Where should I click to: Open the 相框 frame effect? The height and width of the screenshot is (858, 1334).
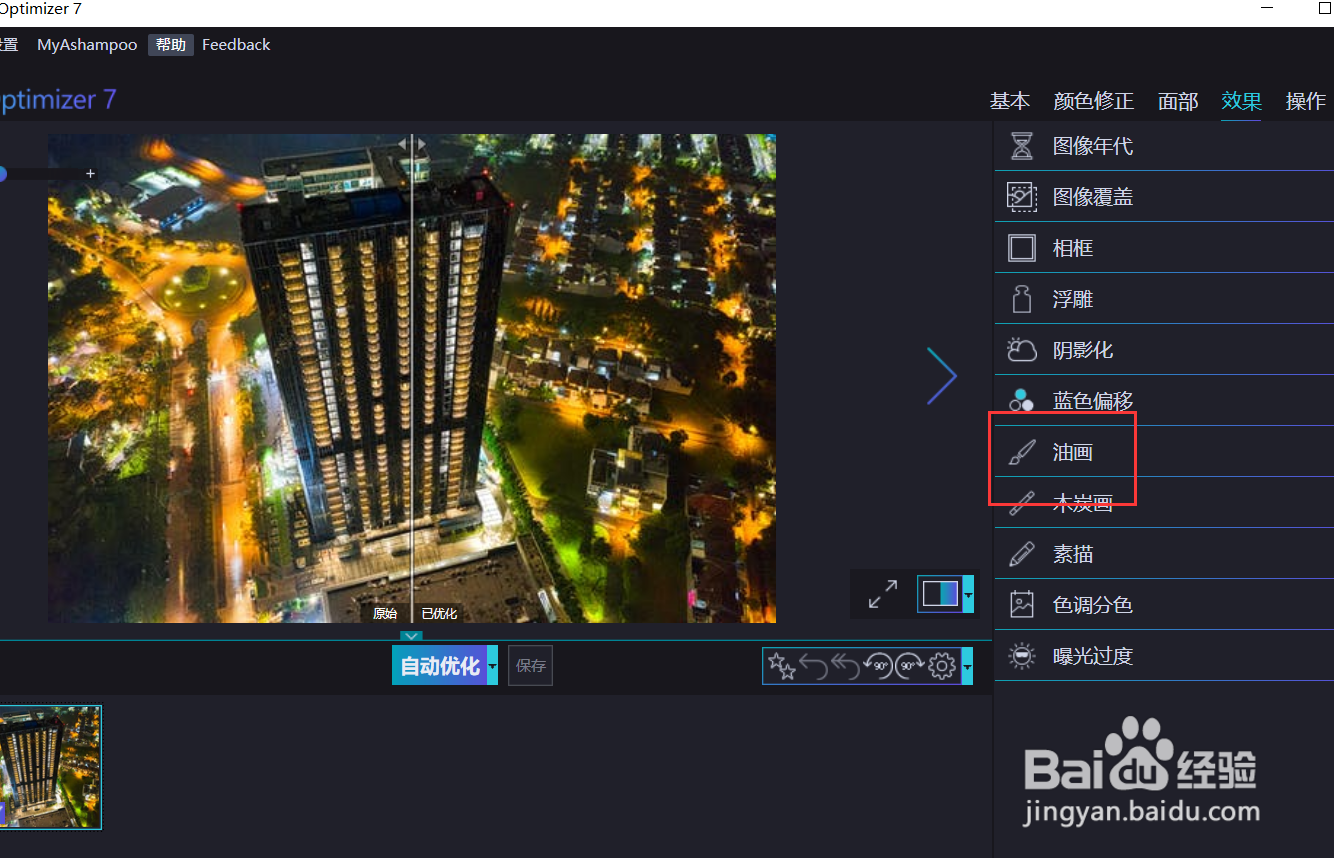1074,247
